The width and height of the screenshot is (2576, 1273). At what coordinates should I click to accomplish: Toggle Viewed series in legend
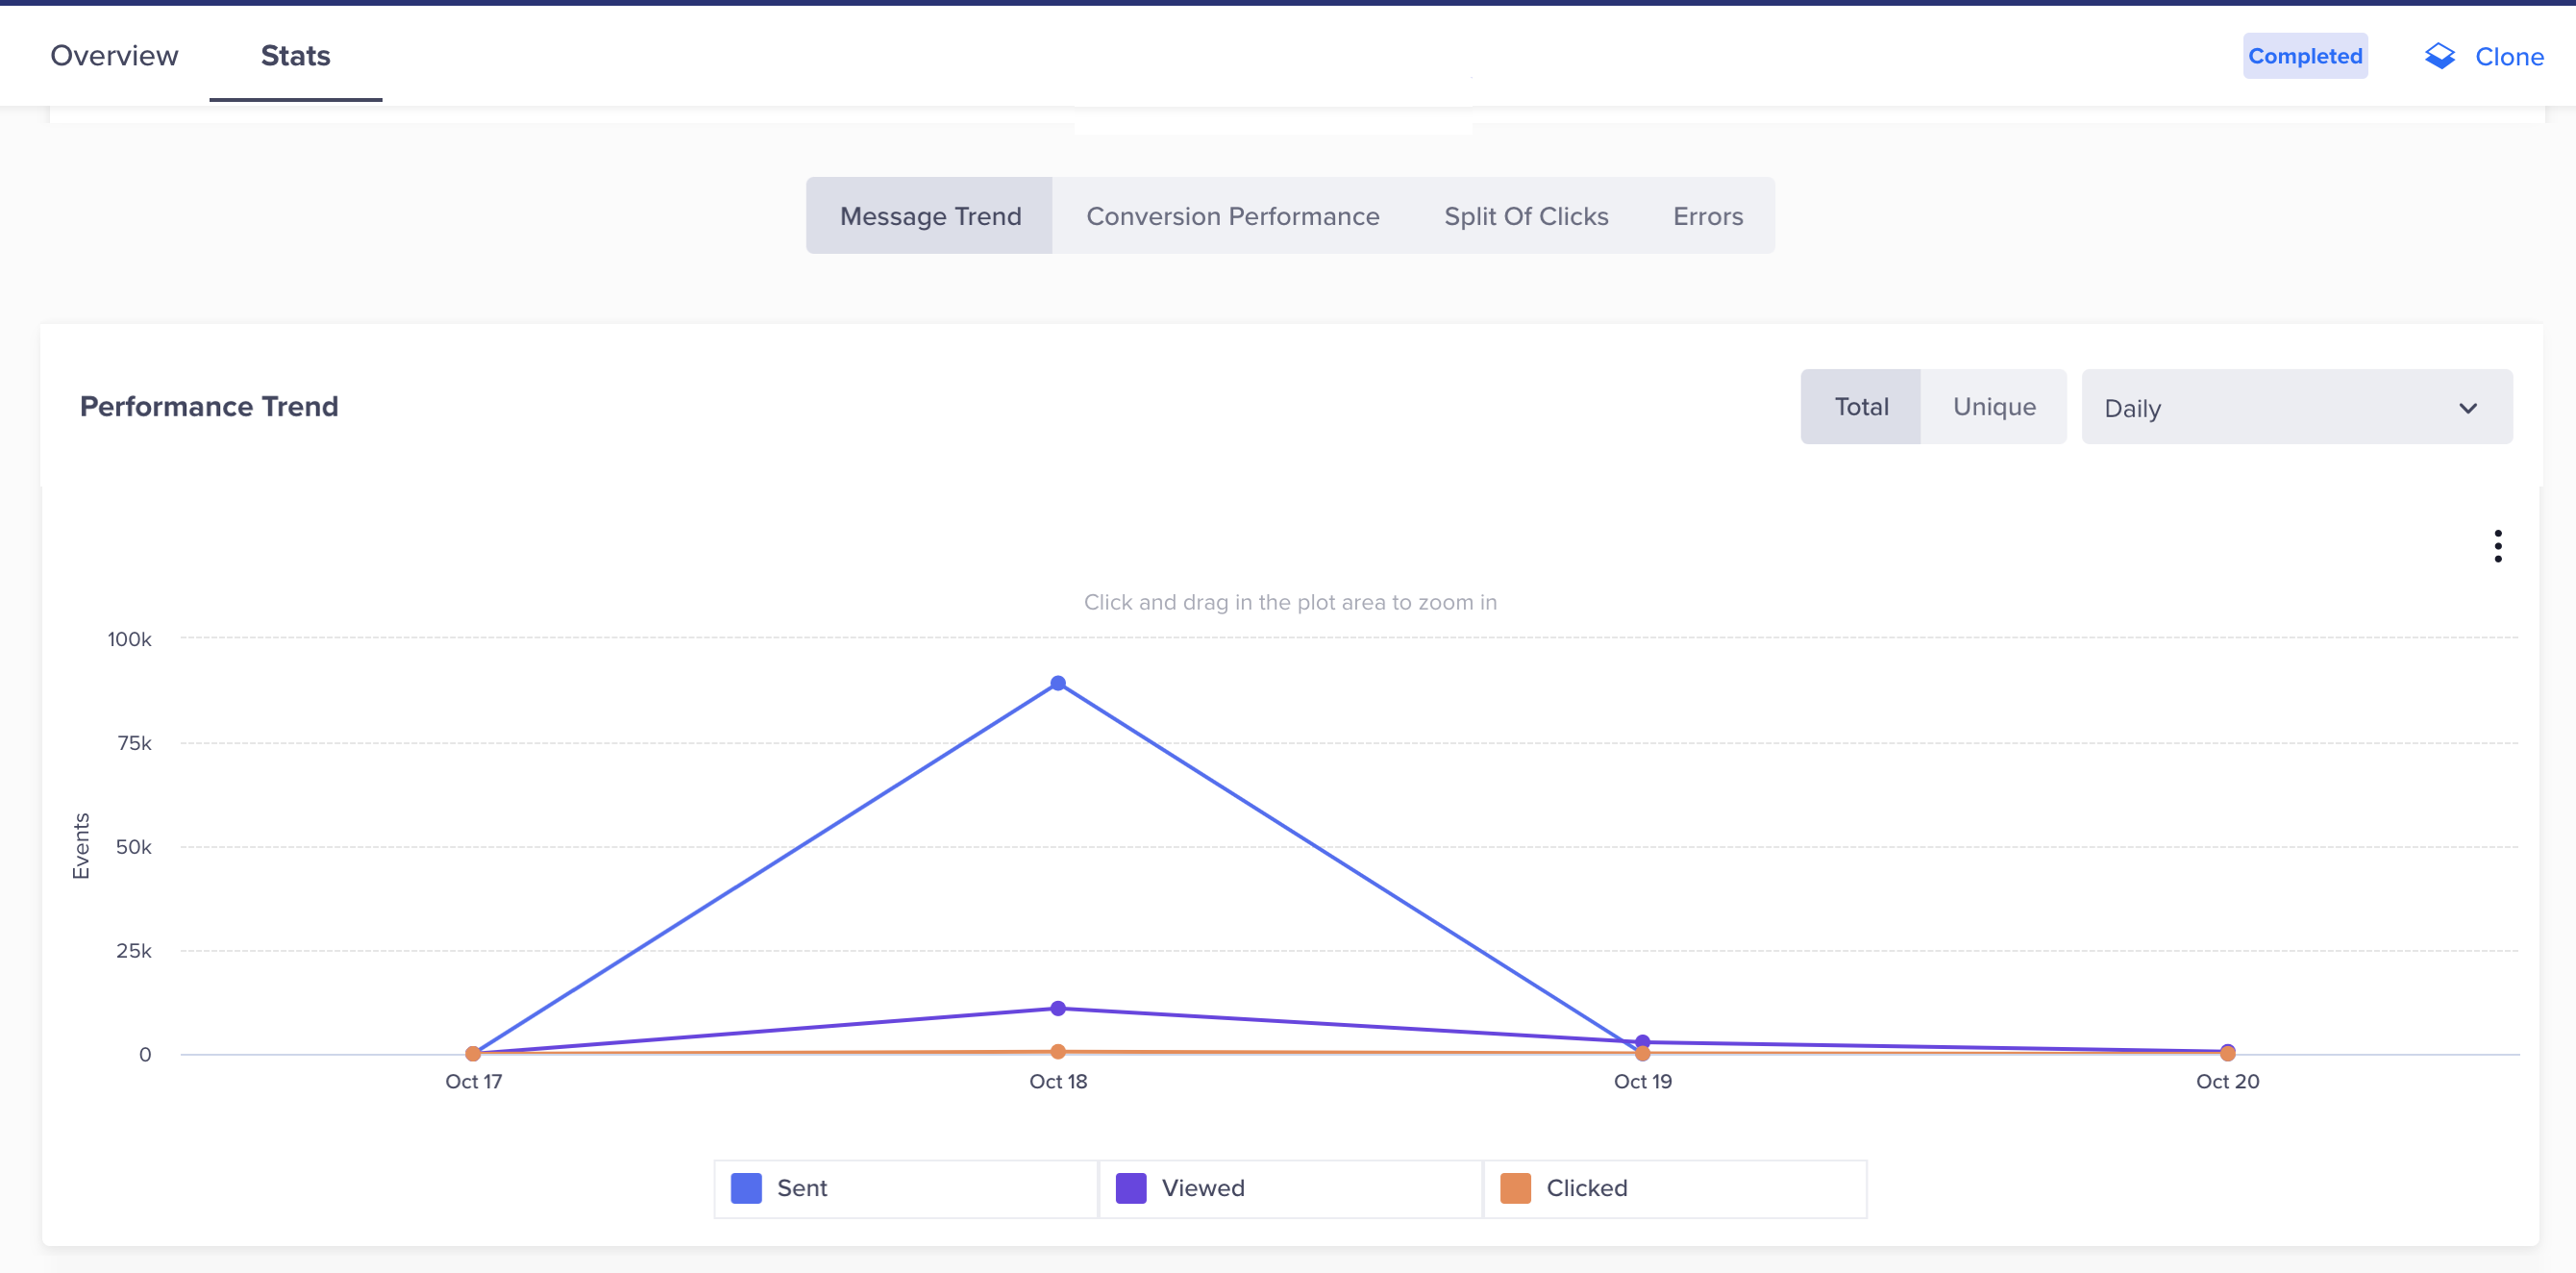click(x=1203, y=1188)
